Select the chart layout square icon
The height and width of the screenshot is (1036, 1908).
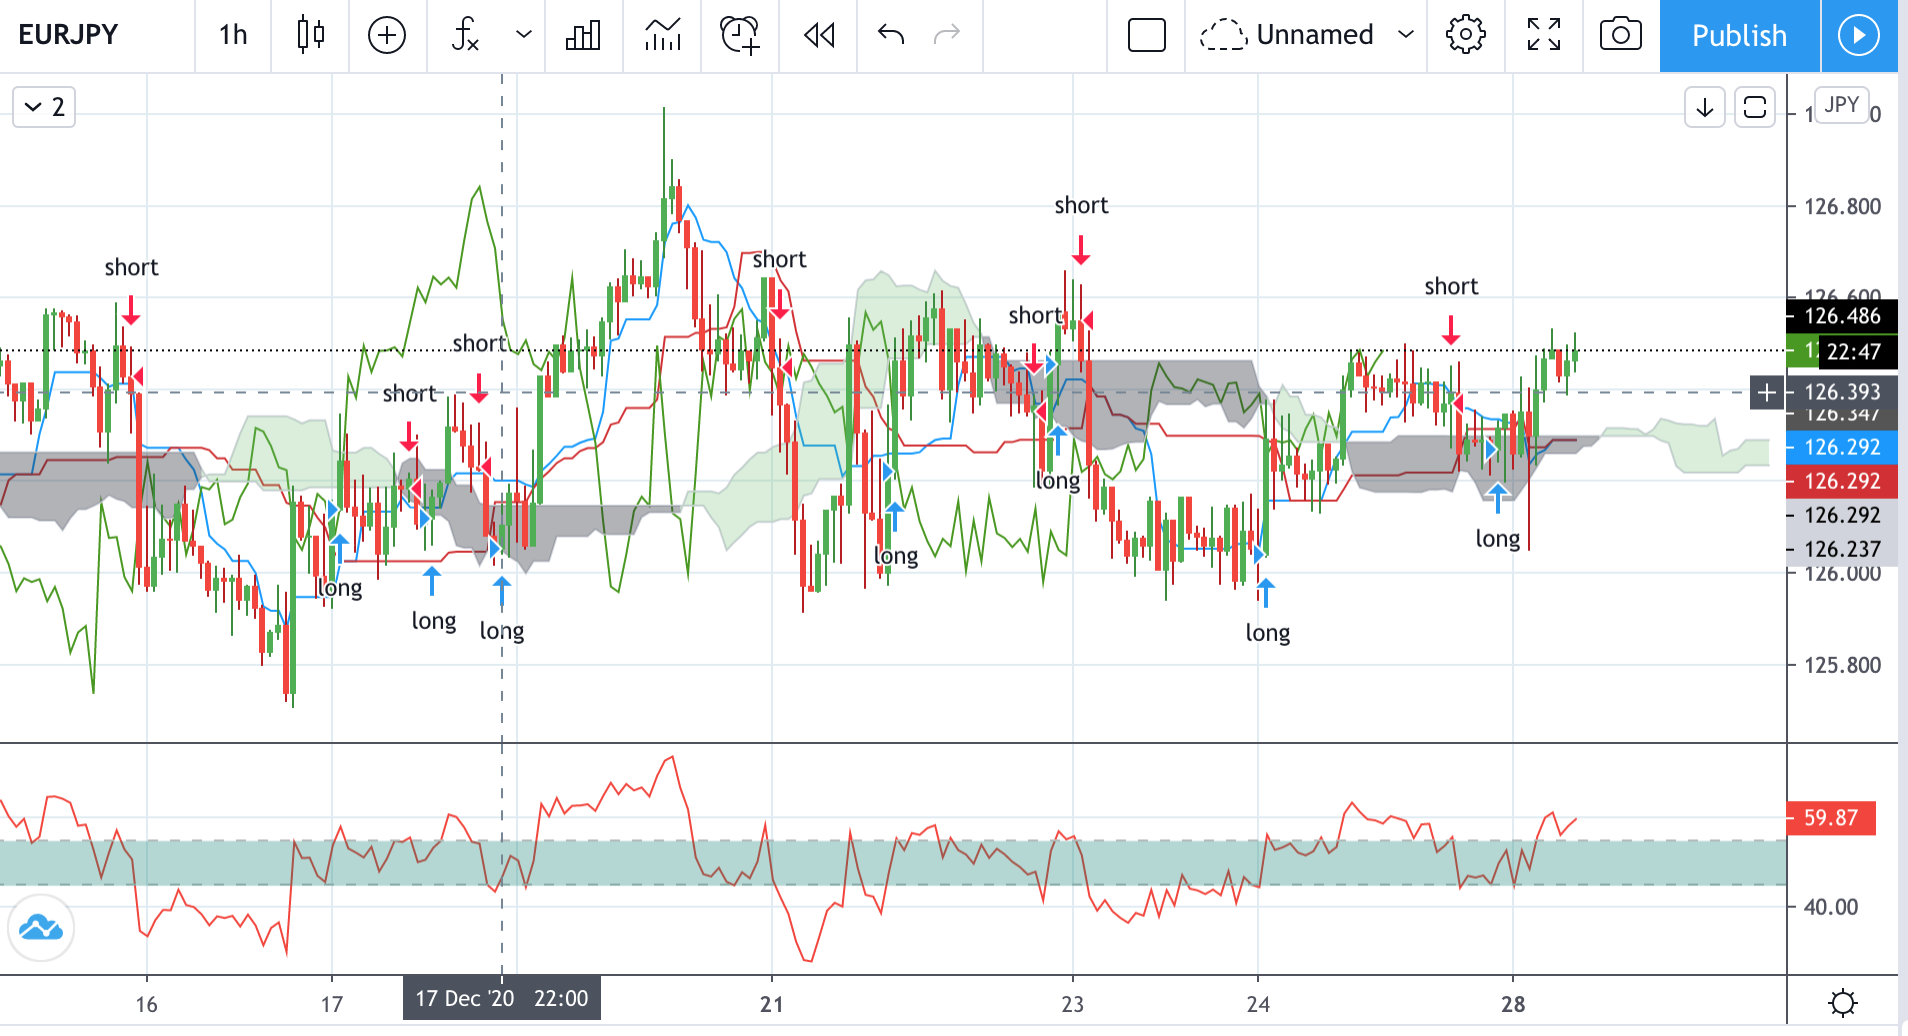click(1146, 35)
